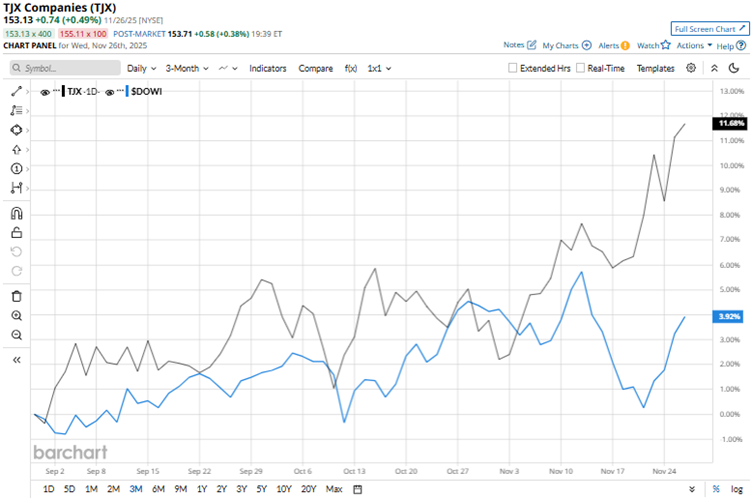Select the 5D time range
Screen dimensions: 752x499
[70, 489]
